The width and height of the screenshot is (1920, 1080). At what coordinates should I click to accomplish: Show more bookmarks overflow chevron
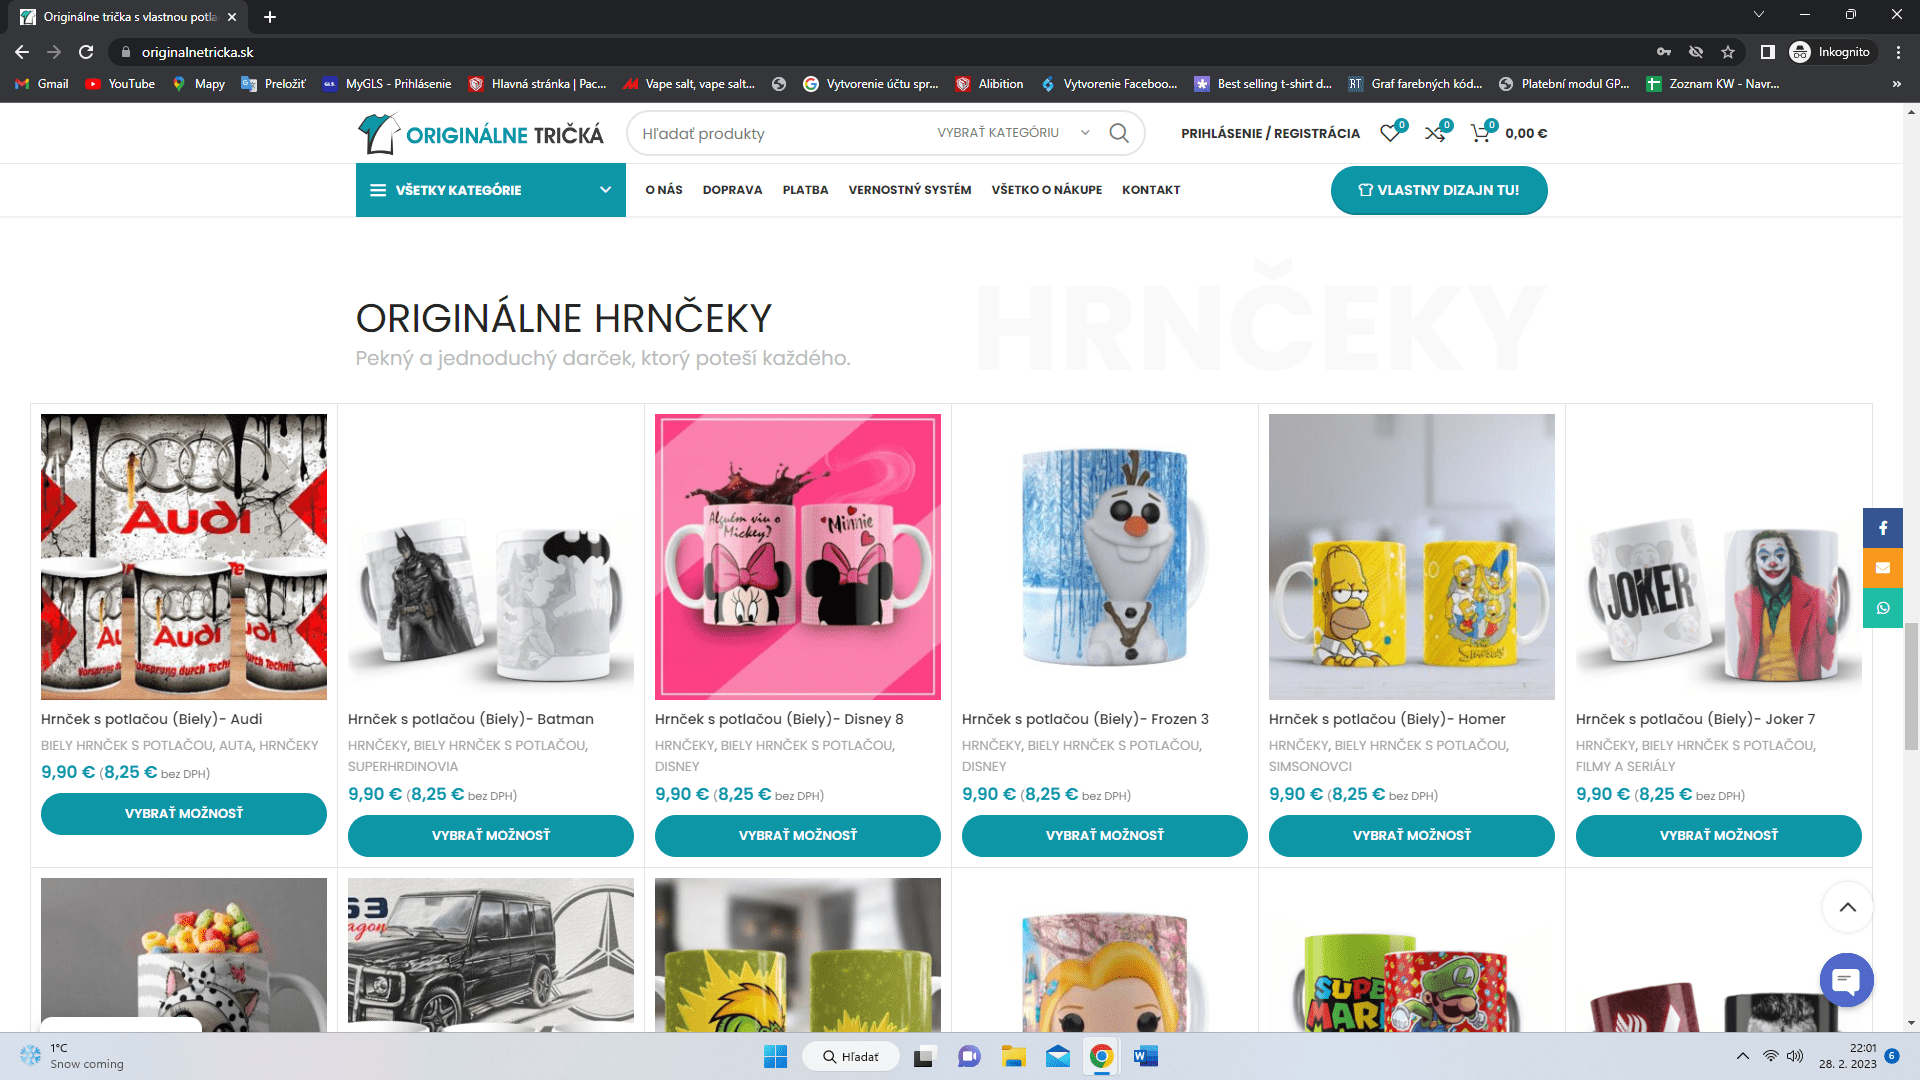(1897, 84)
